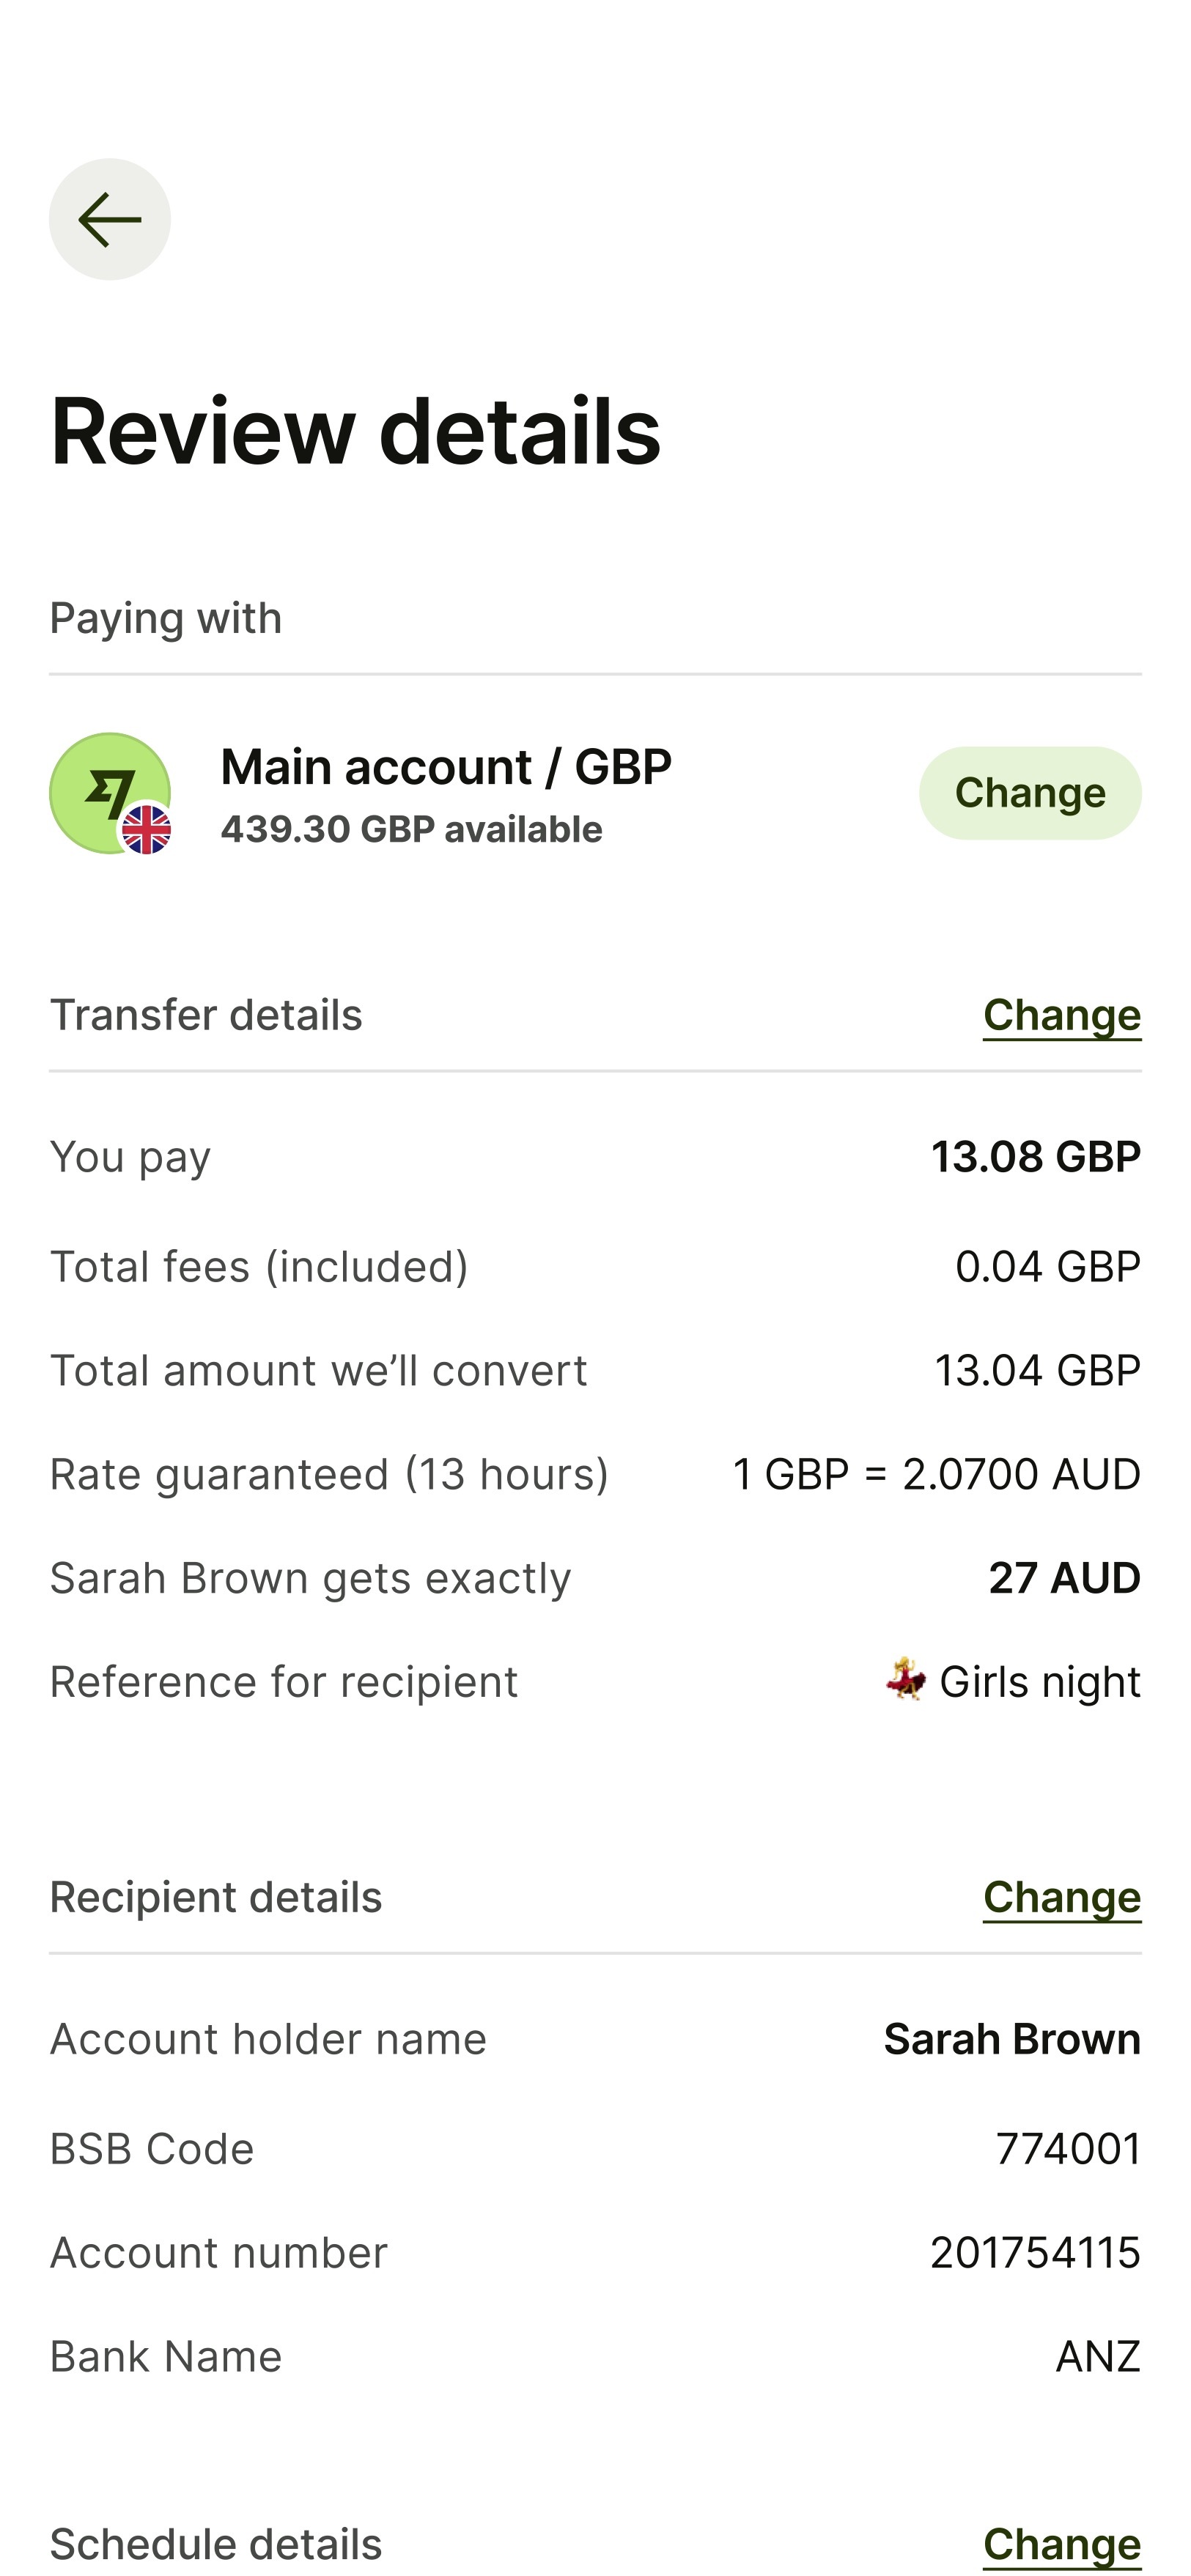Screen dimensions: 1191x2576
Task: Tap the dancer emoji in reference
Action: pyautogui.click(x=906, y=1679)
